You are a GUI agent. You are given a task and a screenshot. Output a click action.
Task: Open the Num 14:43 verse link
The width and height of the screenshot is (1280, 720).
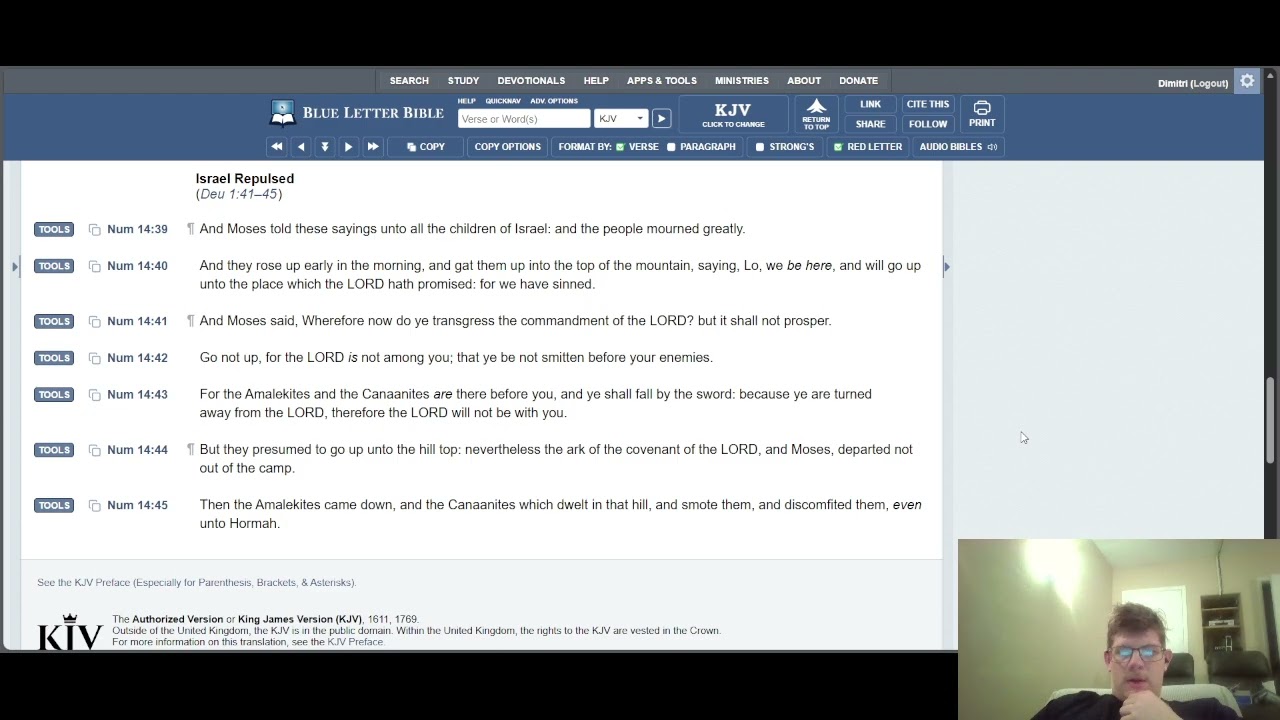(137, 395)
